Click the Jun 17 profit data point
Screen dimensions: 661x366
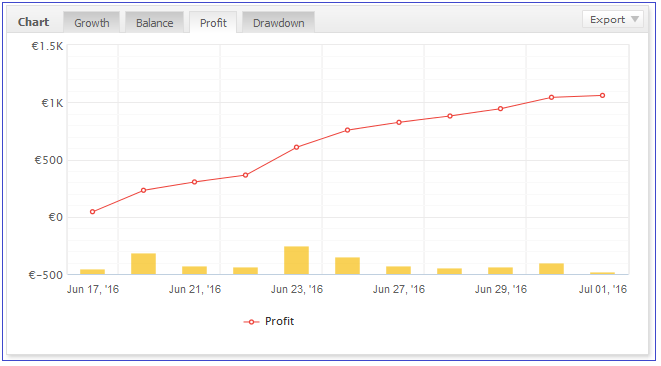coord(92,212)
